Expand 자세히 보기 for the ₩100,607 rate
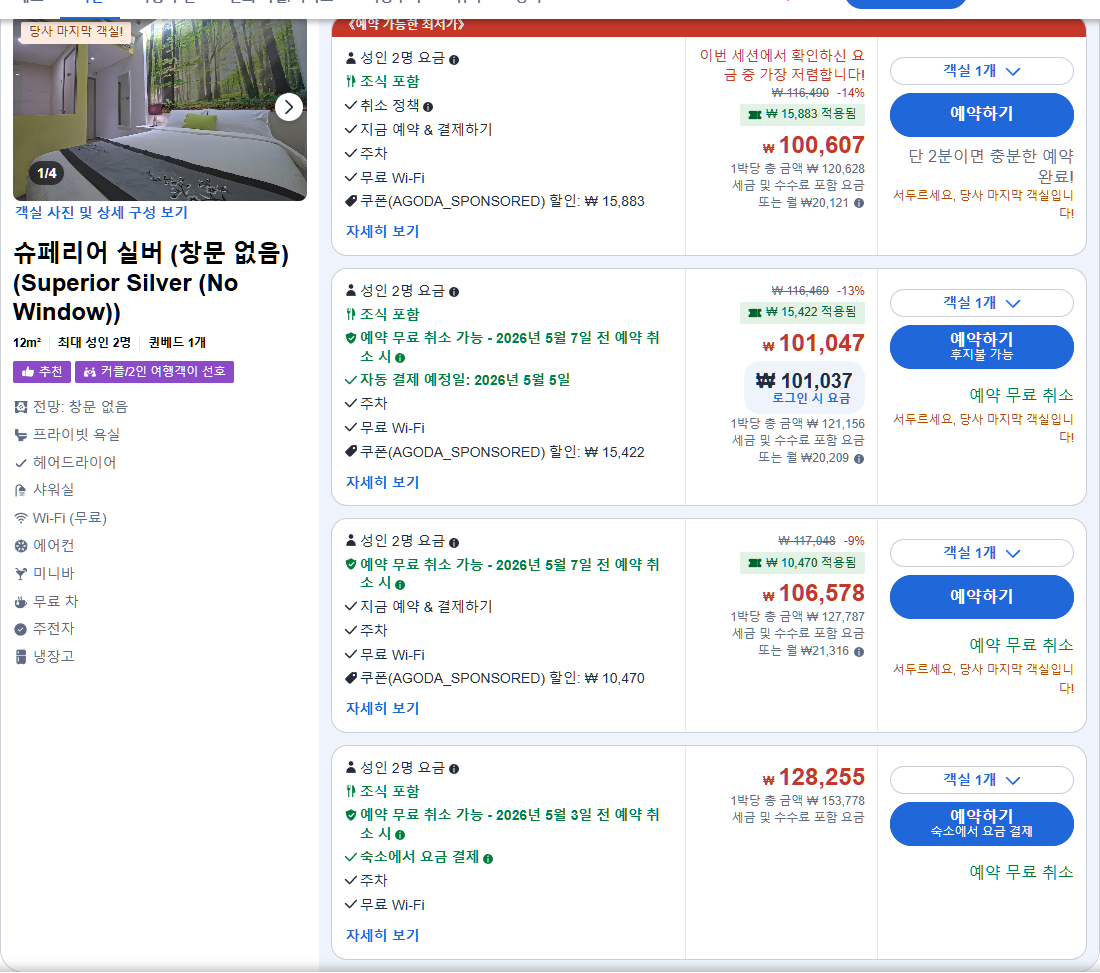Image resolution: width=1100 pixels, height=973 pixels. coord(382,231)
